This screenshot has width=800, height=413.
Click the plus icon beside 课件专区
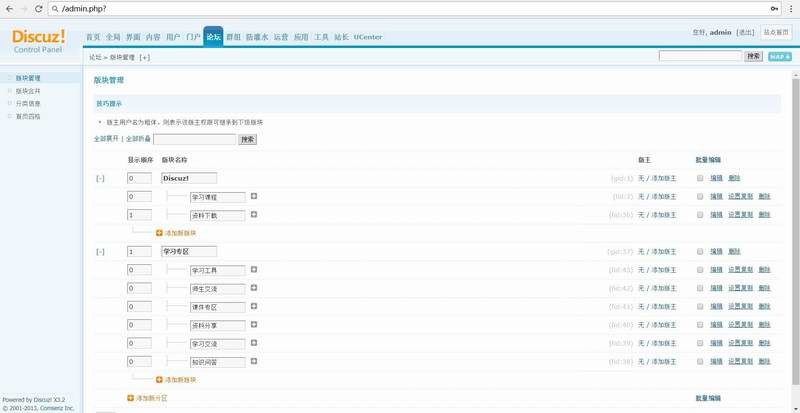(254, 306)
